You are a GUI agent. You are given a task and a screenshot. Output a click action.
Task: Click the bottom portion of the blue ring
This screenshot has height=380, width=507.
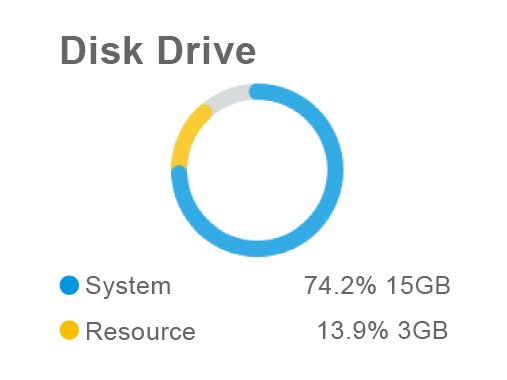pyautogui.click(x=257, y=248)
